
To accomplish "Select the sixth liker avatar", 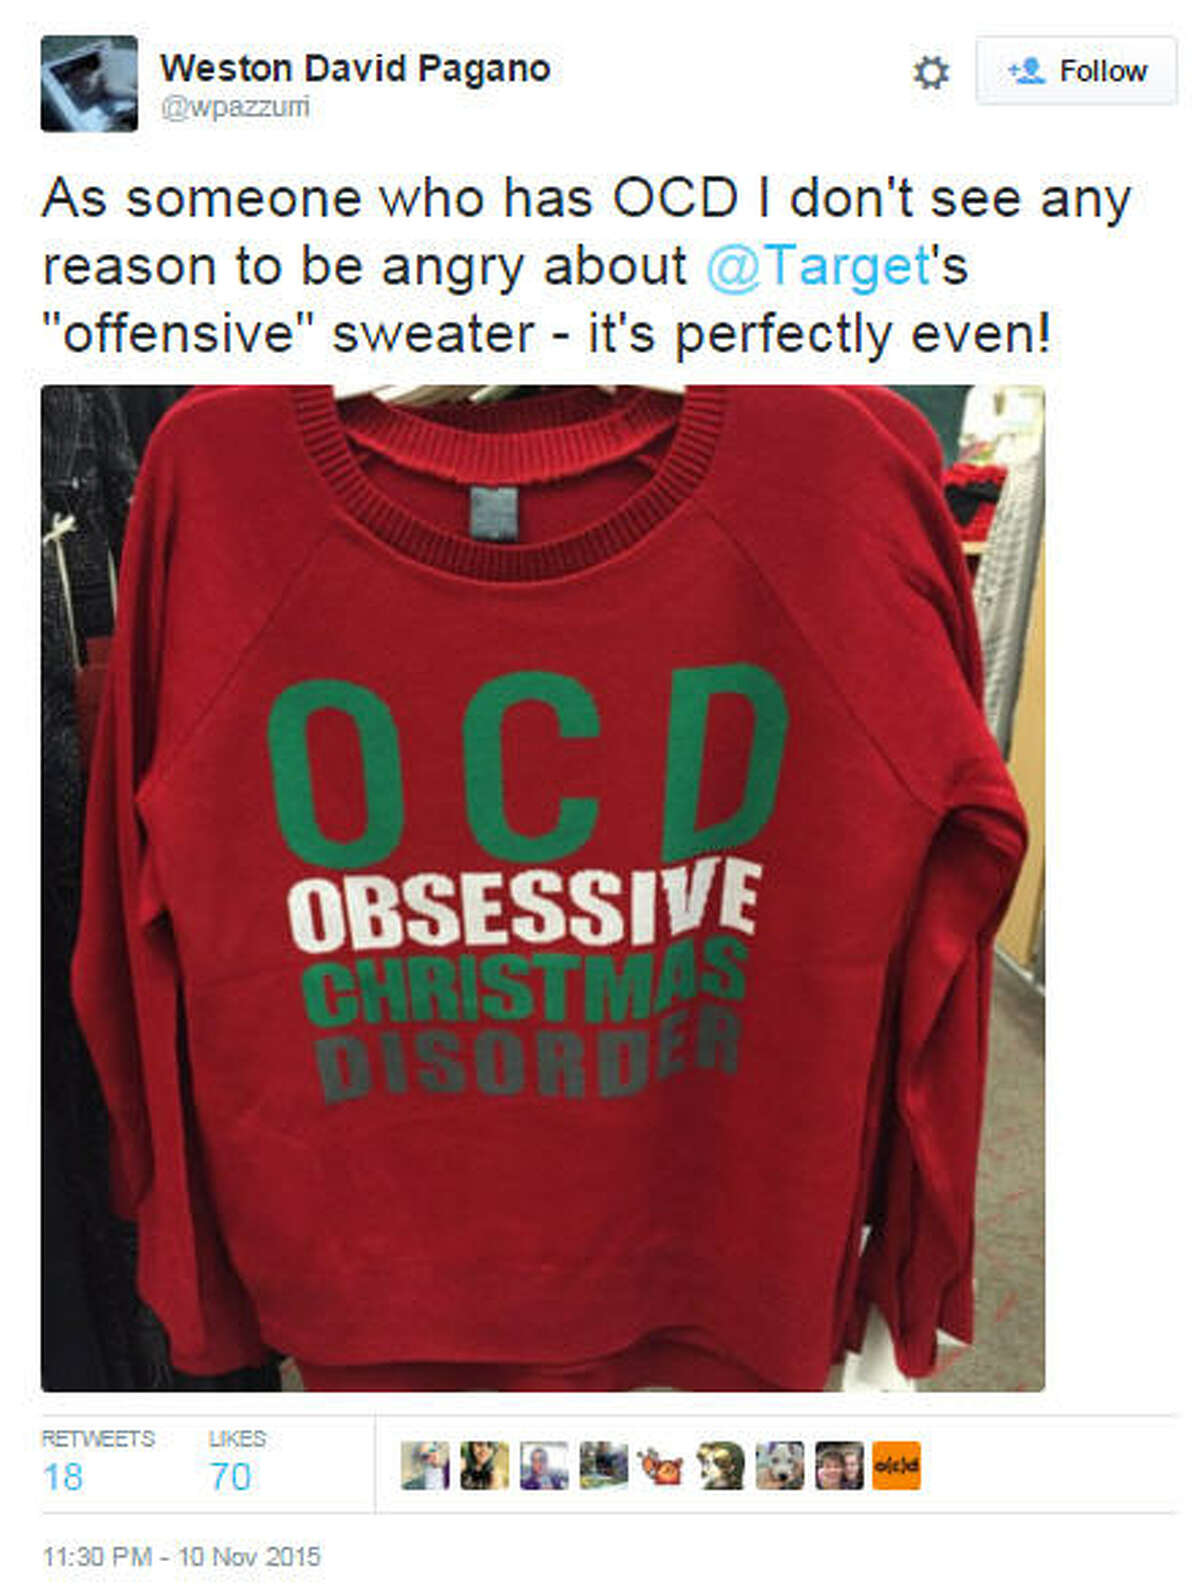I will click(720, 1465).
